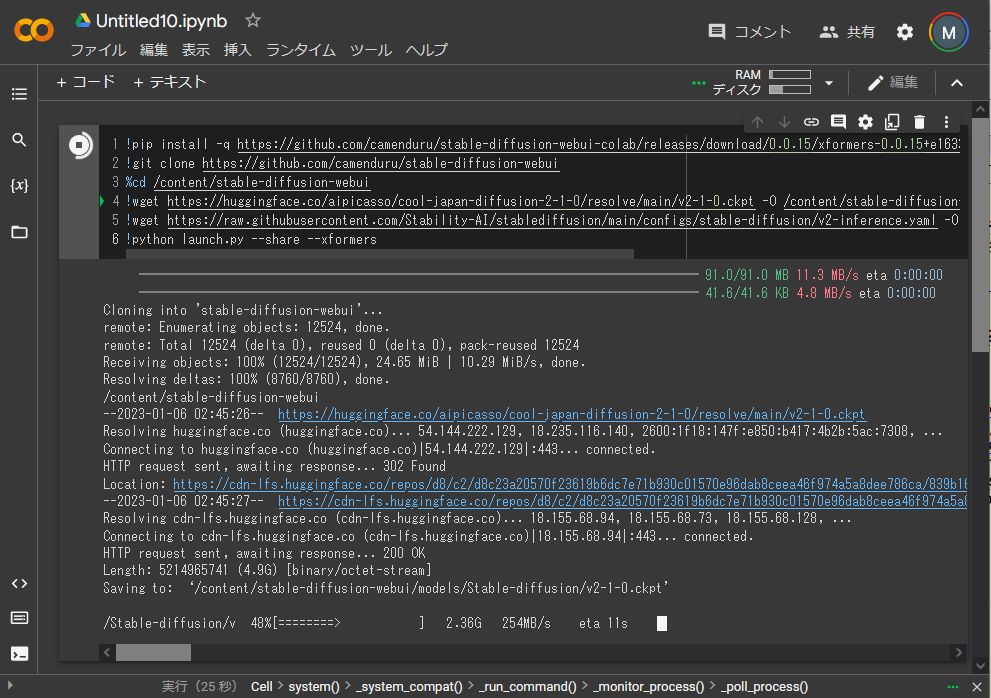Click the Colab logo
Viewport: 991px width, 698px height.
click(34, 30)
